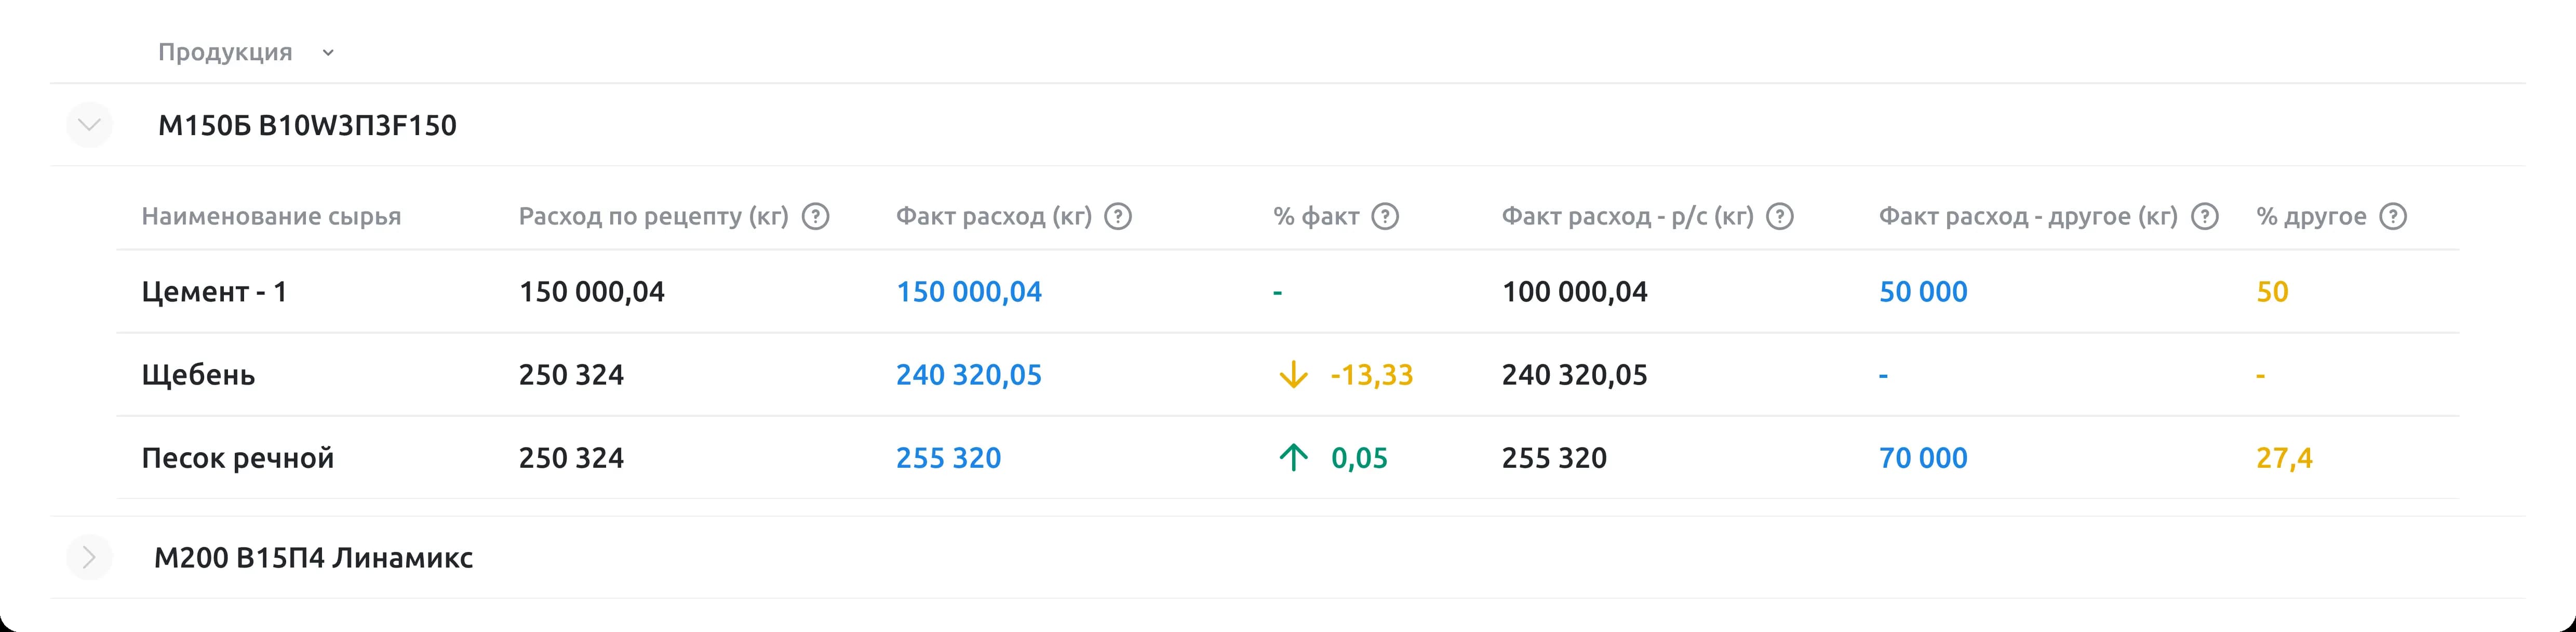Expand the M200 B15П4 Линамикс product group
The height and width of the screenshot is (632, 2576).
89,558
